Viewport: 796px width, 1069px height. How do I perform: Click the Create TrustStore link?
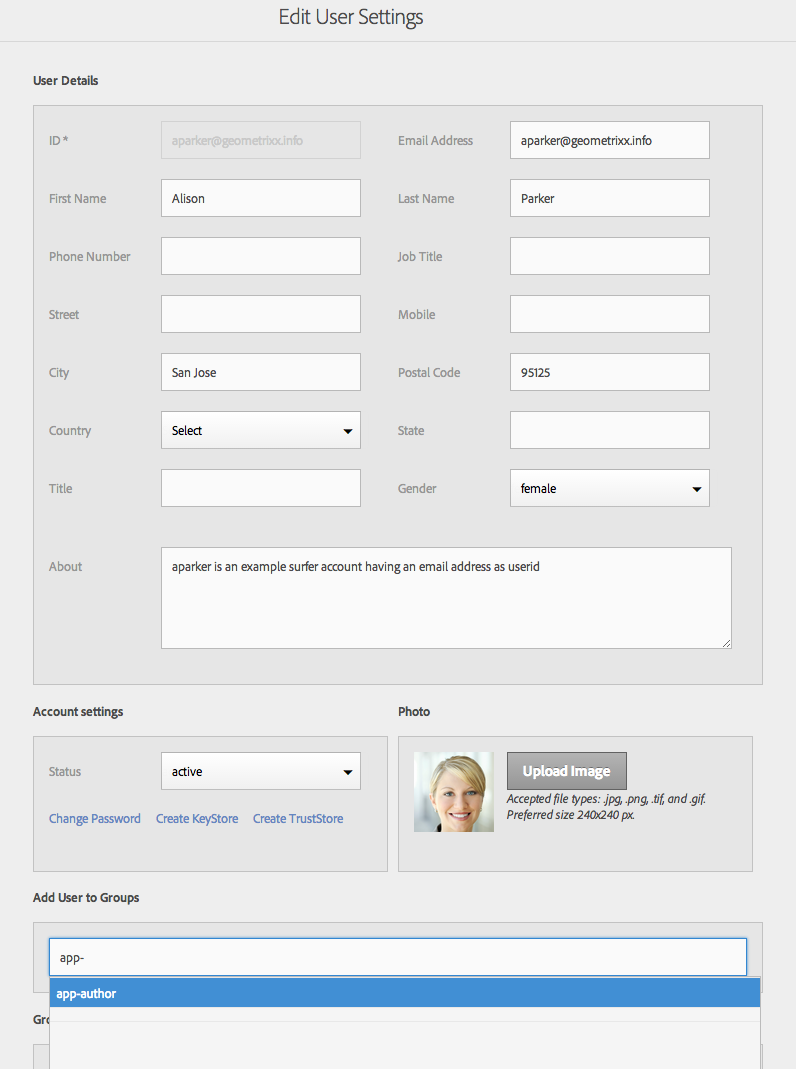[298, 819]
